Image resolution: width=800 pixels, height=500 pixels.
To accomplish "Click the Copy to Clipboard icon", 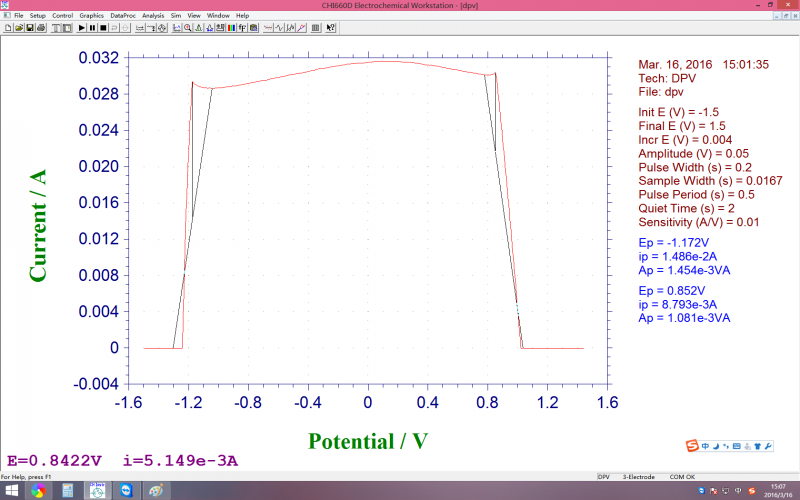I will 254,28.
